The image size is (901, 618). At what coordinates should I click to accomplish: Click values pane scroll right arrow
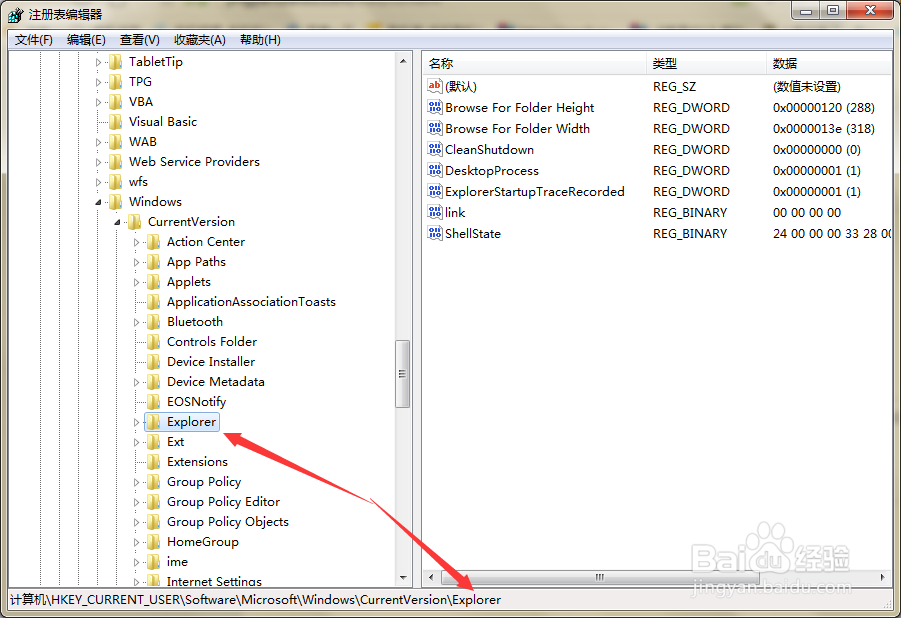pos(883,577)
